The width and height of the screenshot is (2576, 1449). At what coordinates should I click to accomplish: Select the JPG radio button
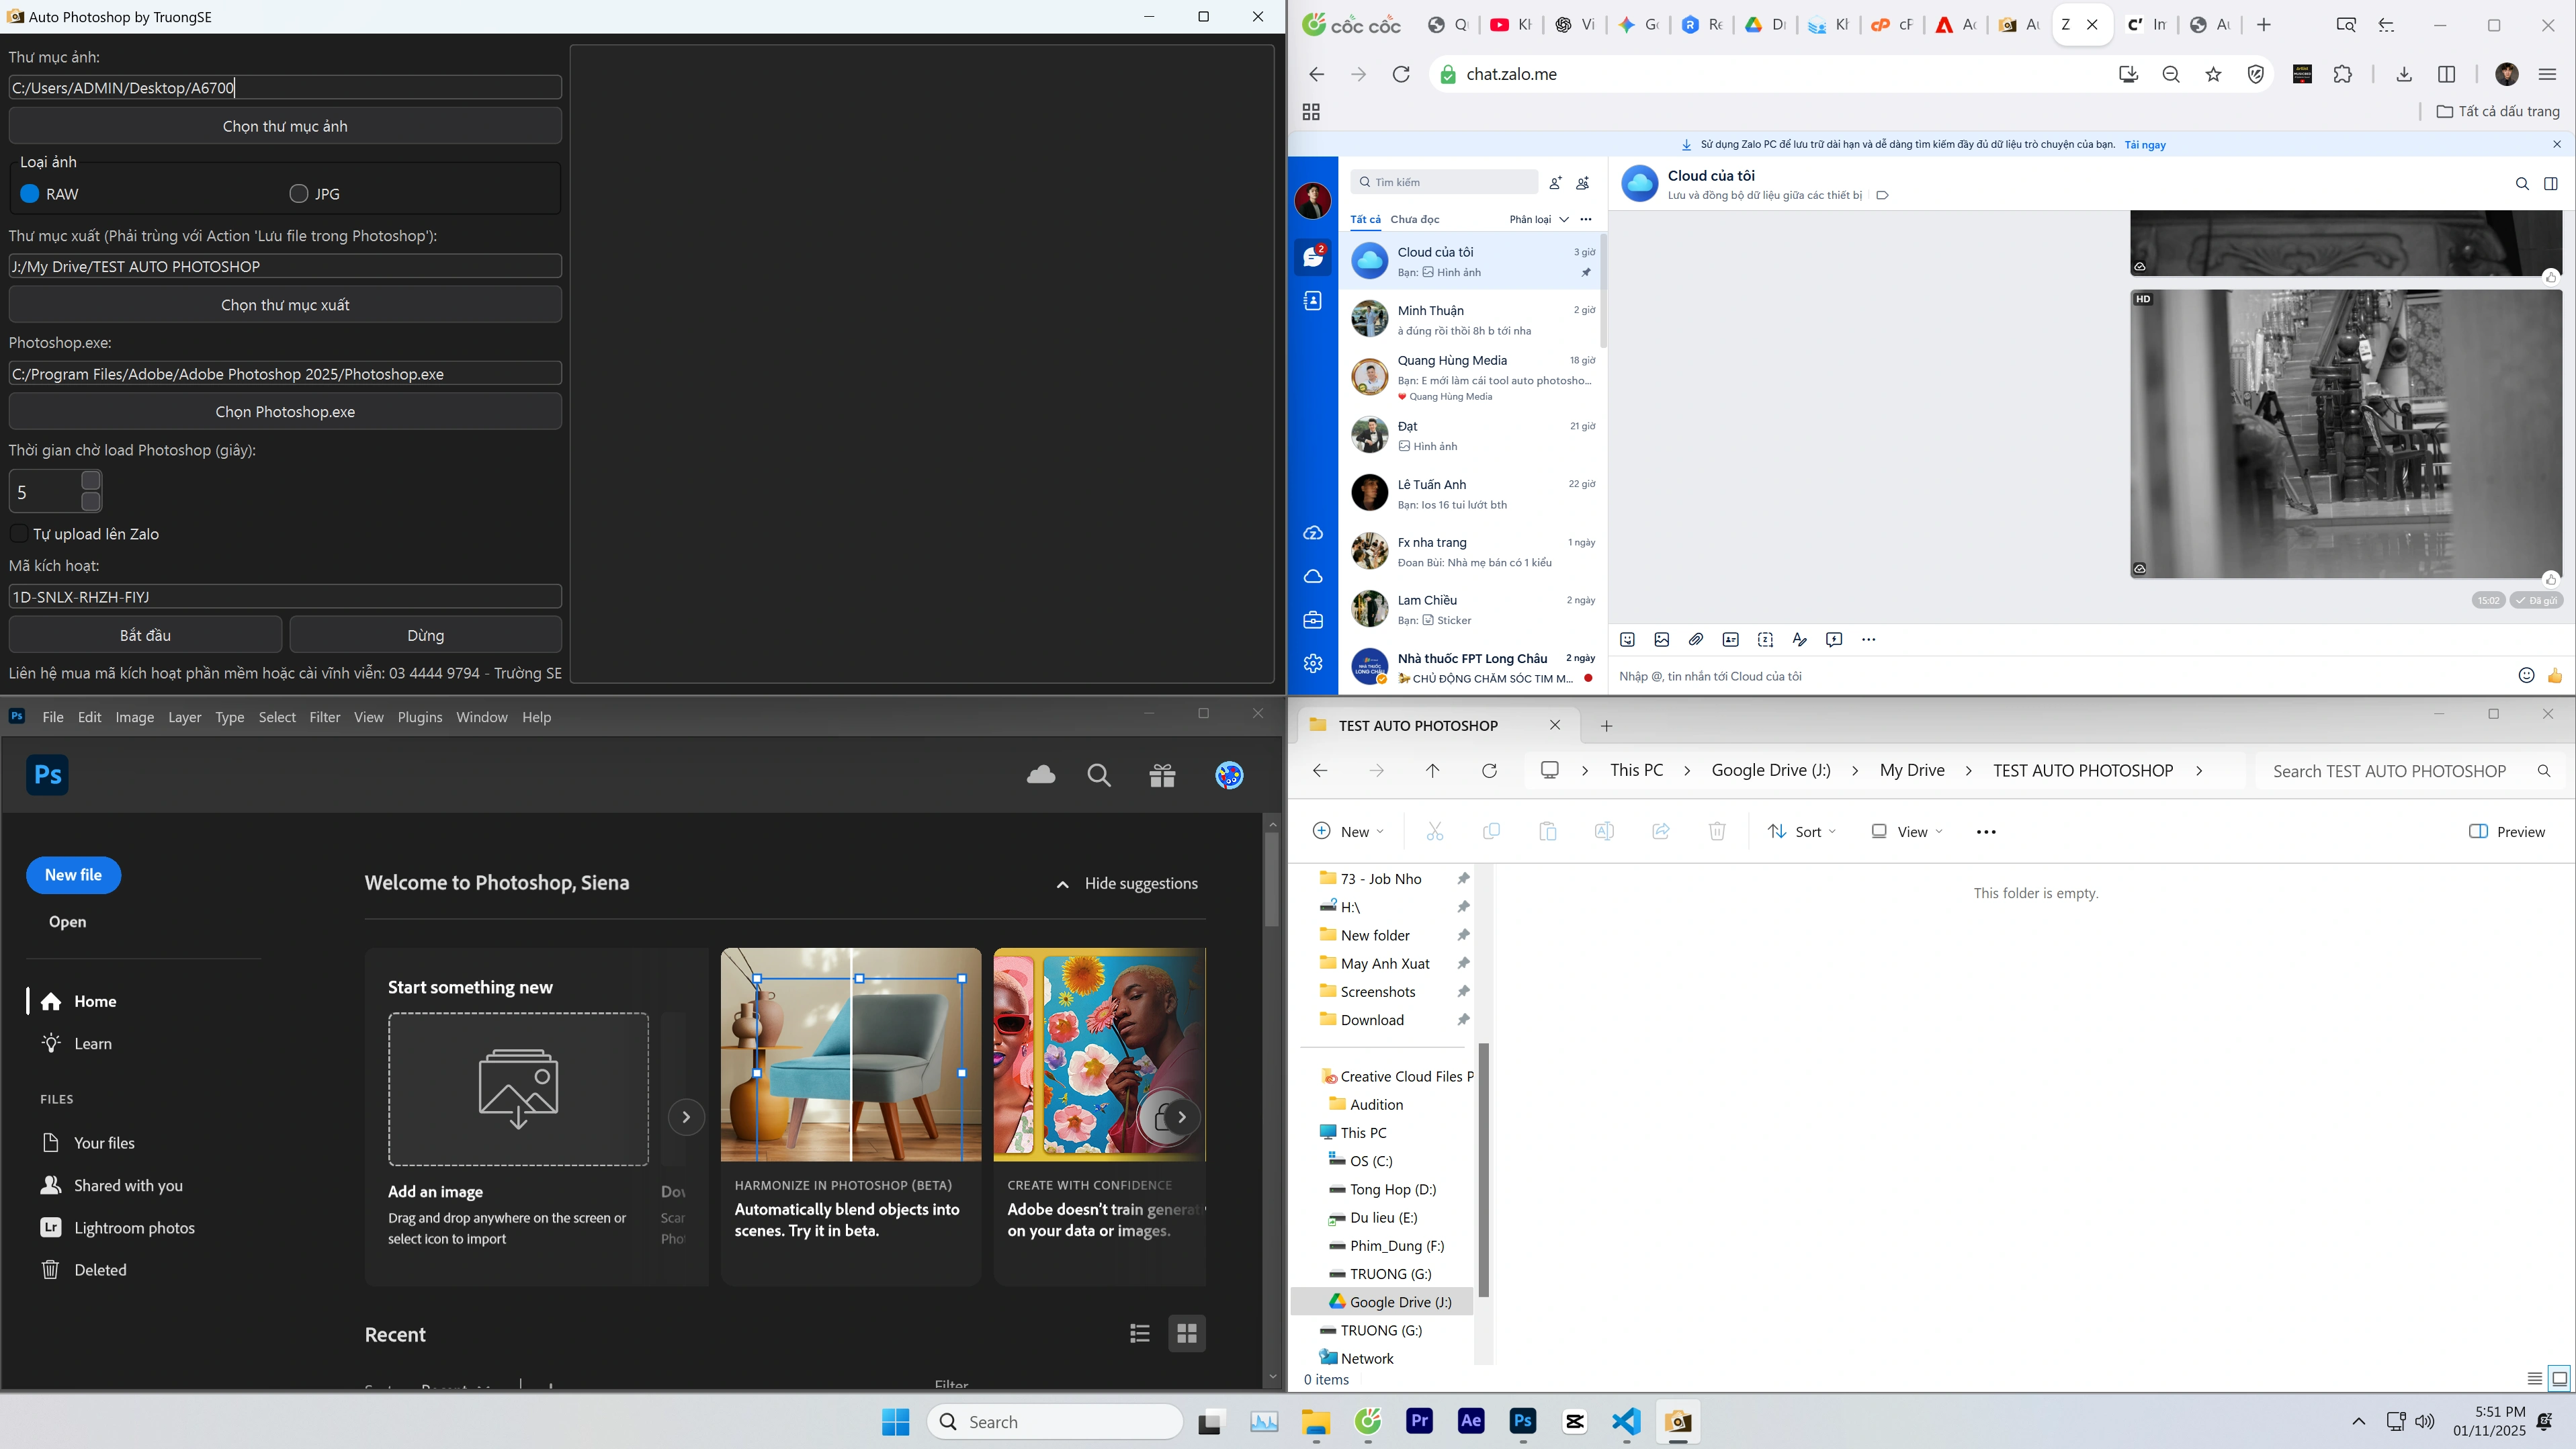pos(299,194)
